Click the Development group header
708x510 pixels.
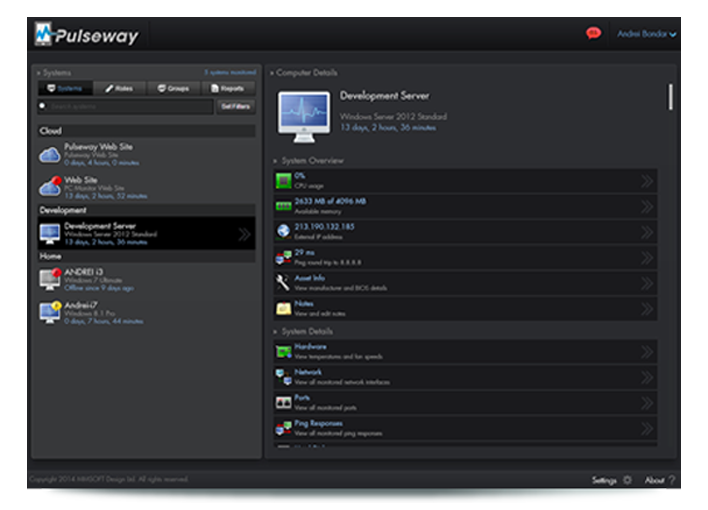pos(147,210)
